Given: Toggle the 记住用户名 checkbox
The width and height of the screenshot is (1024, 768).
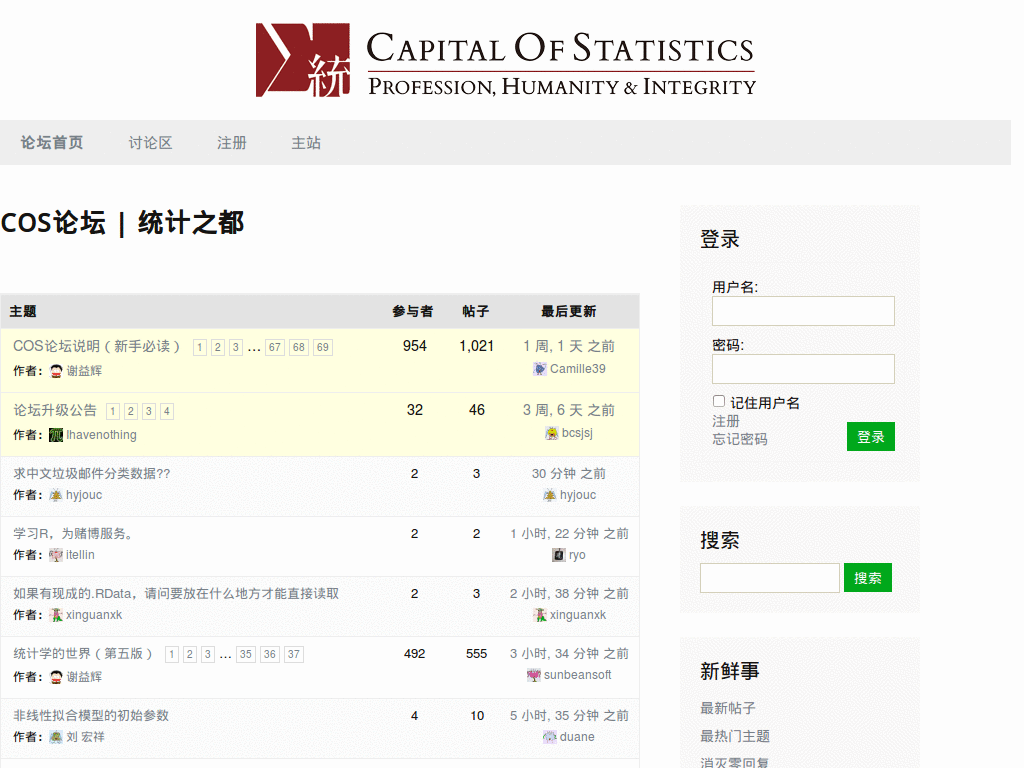Looking at the screenshot, I should 719,401.
